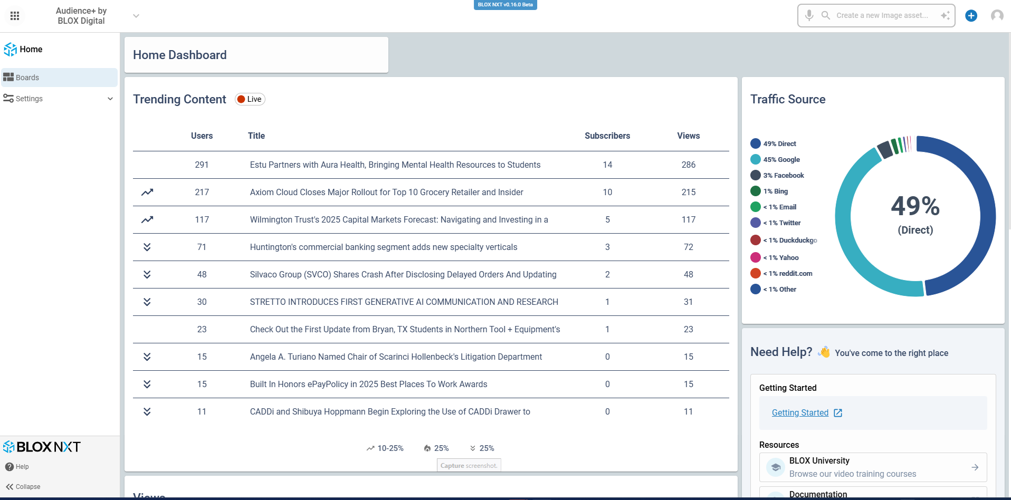Click the down-chevrons icon on Huntington's row

pyautogui.click(x=147, y=247)
